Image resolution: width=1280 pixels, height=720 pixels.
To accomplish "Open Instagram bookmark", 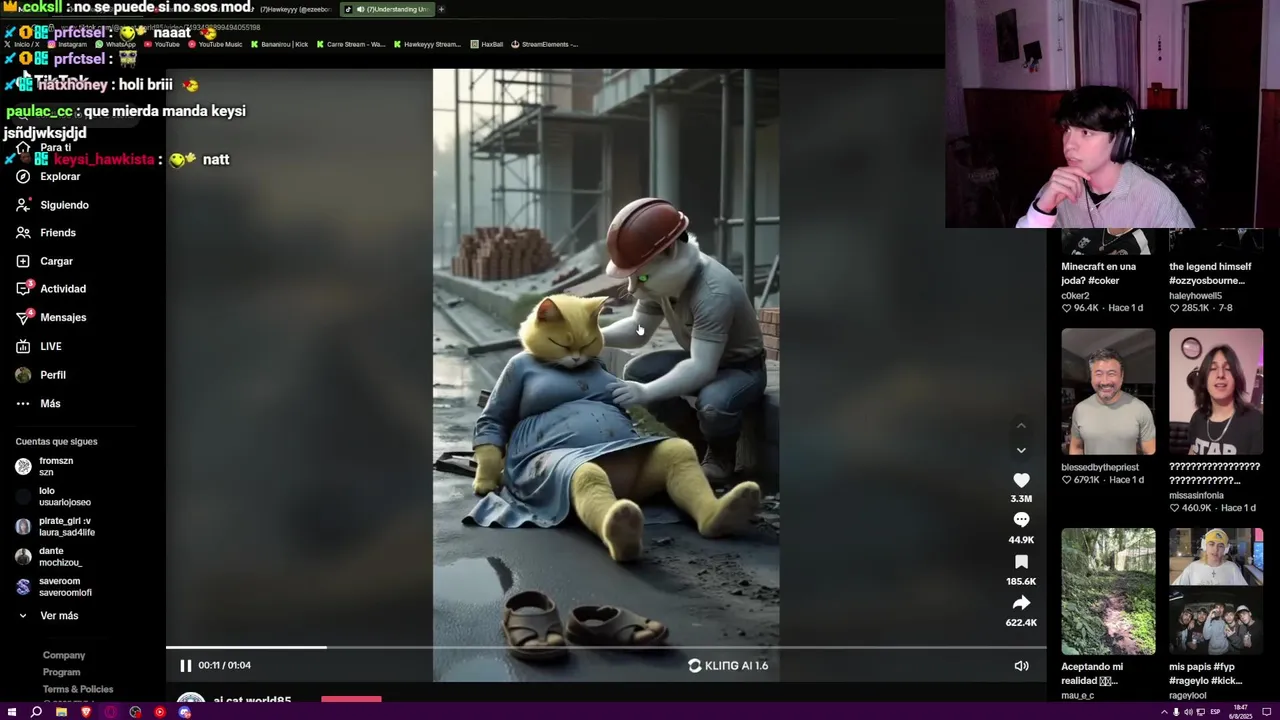I will tap(67, 44).
